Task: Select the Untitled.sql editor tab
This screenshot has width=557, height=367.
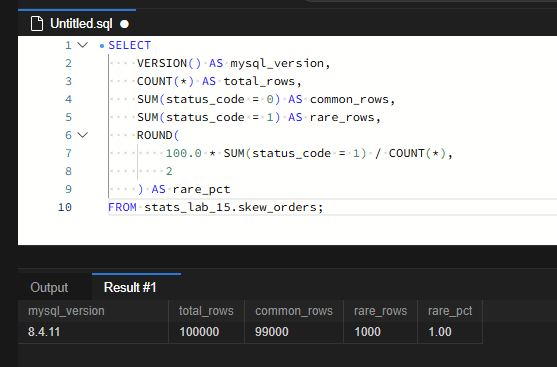Action: (77, 23)
